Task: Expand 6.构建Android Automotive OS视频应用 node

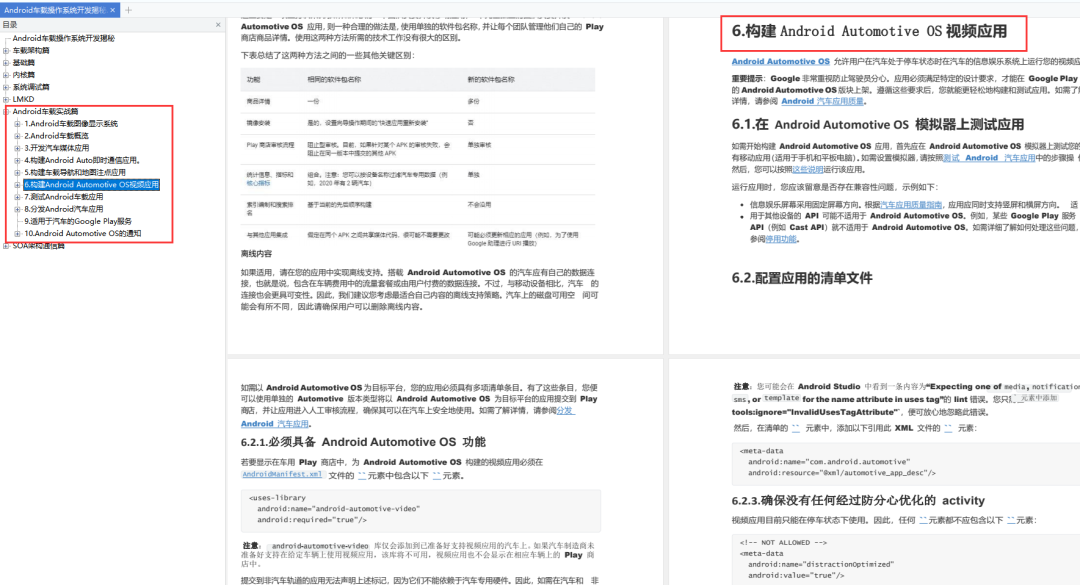Action: (17, 185)
